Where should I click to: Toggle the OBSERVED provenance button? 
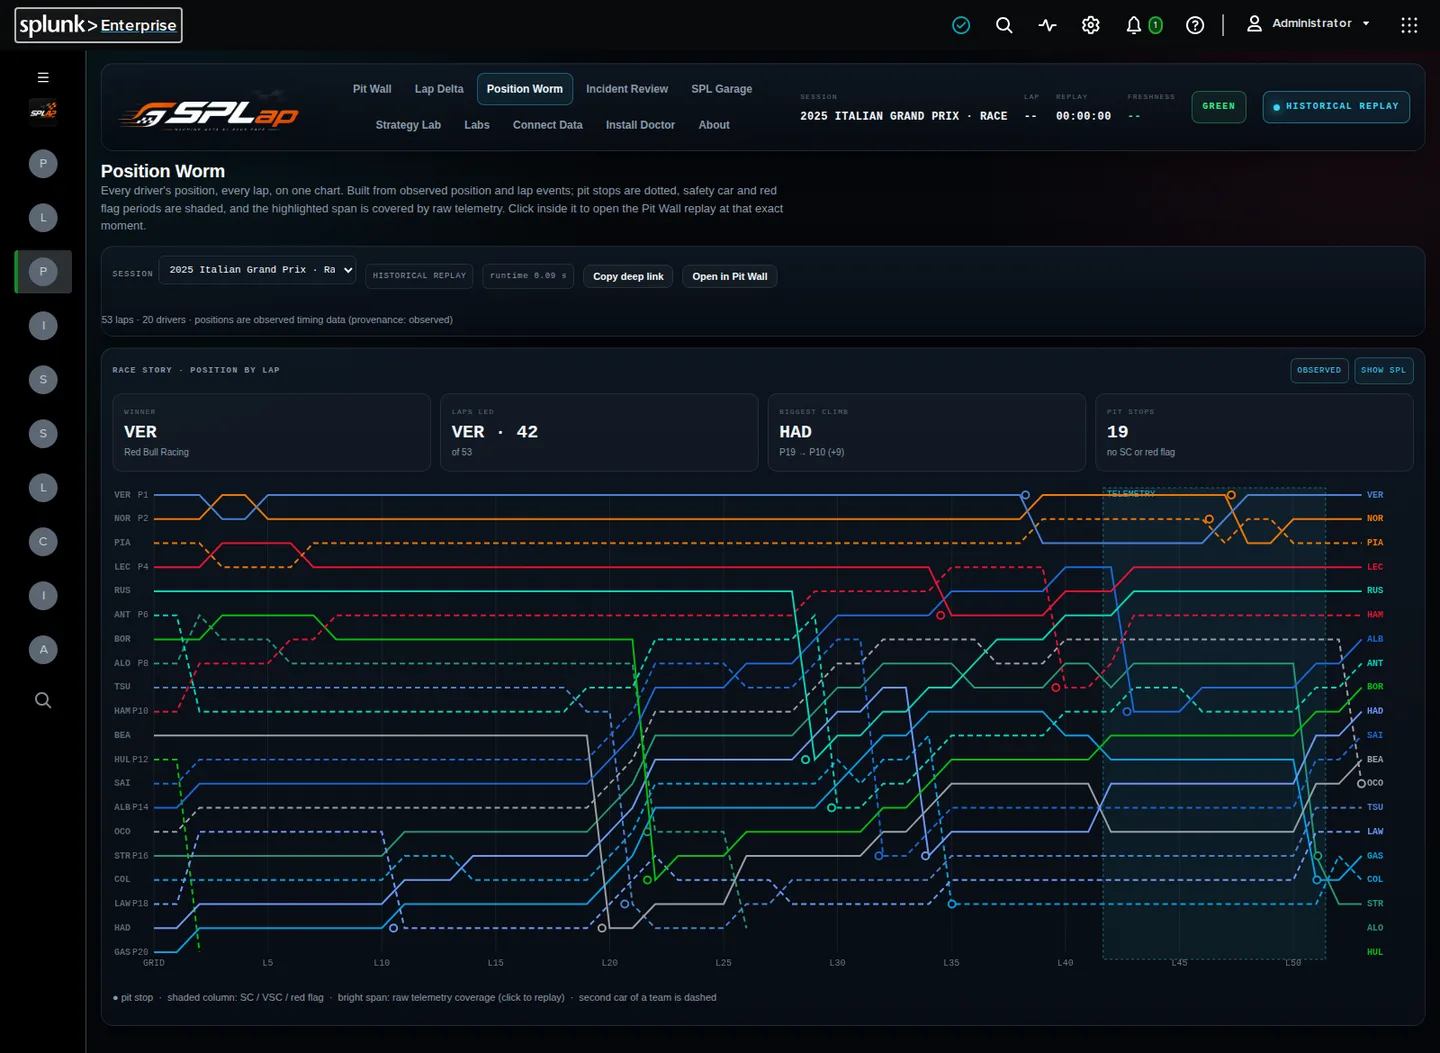(1319, 370)
